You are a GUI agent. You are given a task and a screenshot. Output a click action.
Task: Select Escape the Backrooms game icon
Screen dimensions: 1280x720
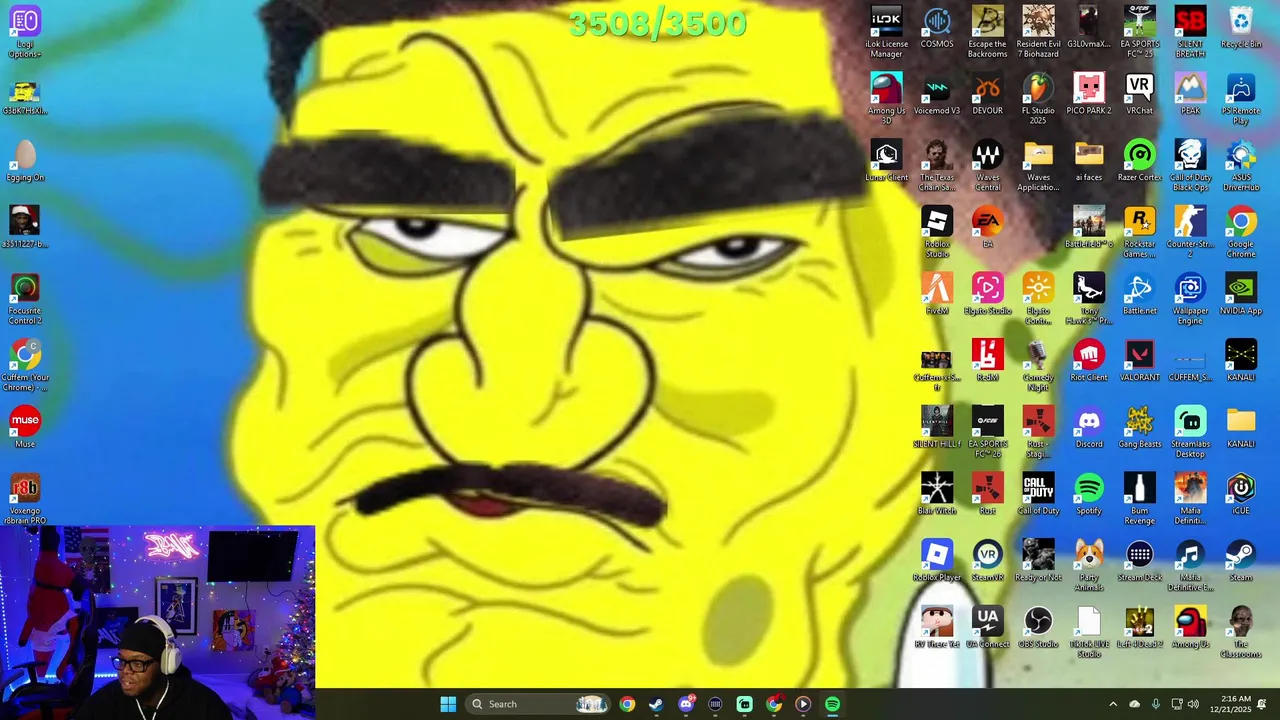coord(987,32)
